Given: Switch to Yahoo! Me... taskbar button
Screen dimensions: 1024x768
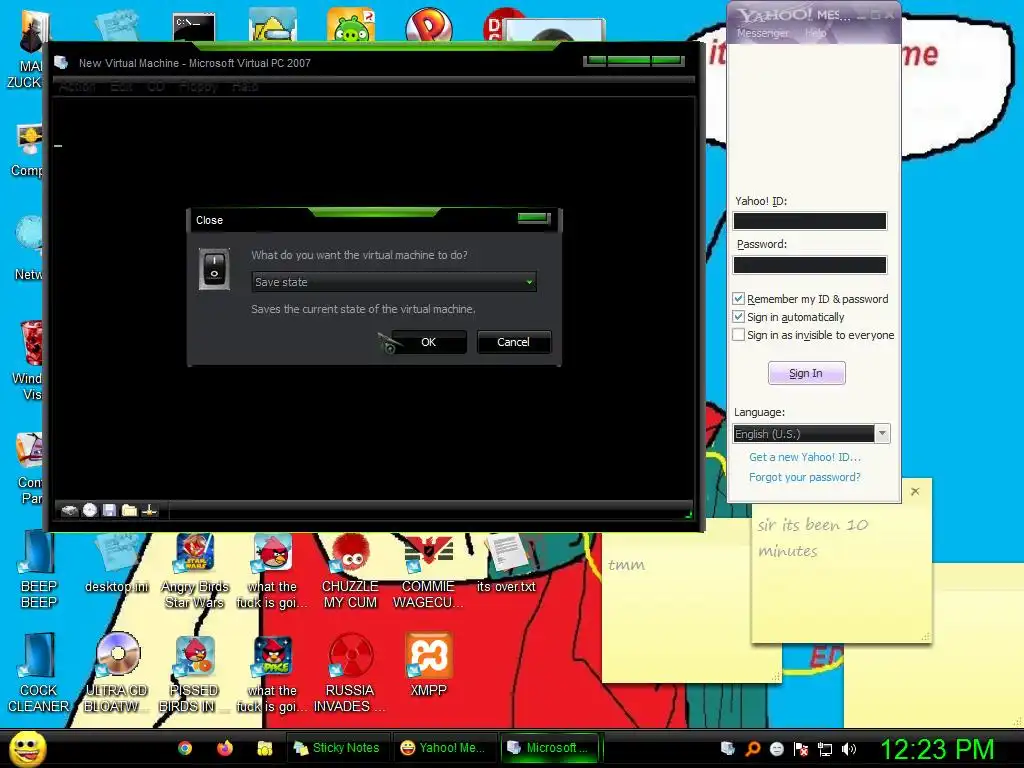Looking at the screenshot, I should [443, 748].
